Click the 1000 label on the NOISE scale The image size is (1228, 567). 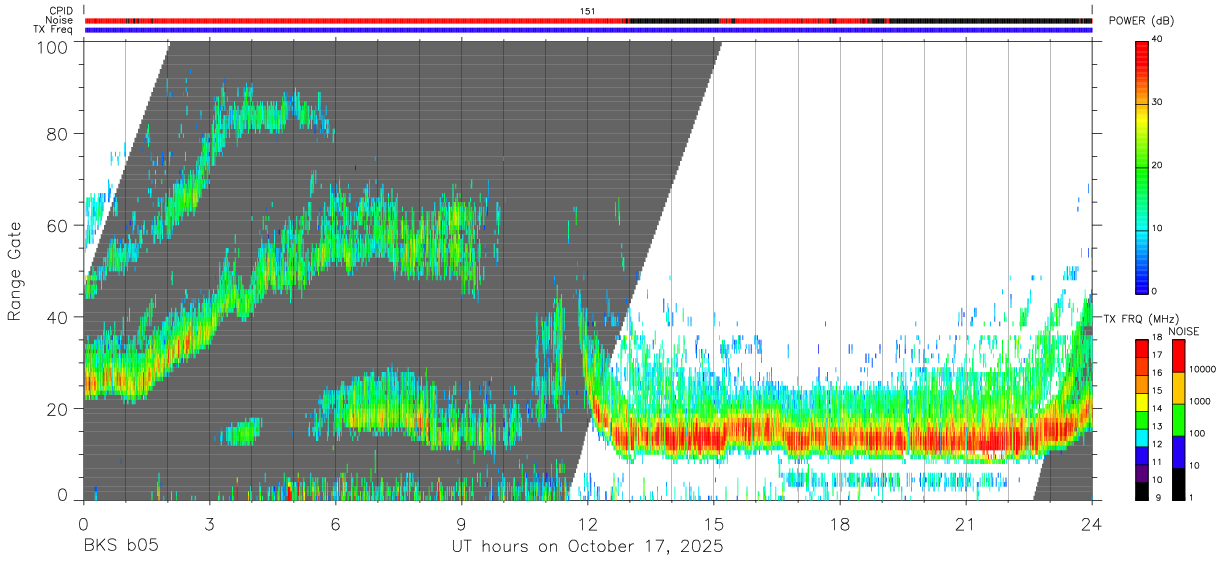click(1200, 401)
